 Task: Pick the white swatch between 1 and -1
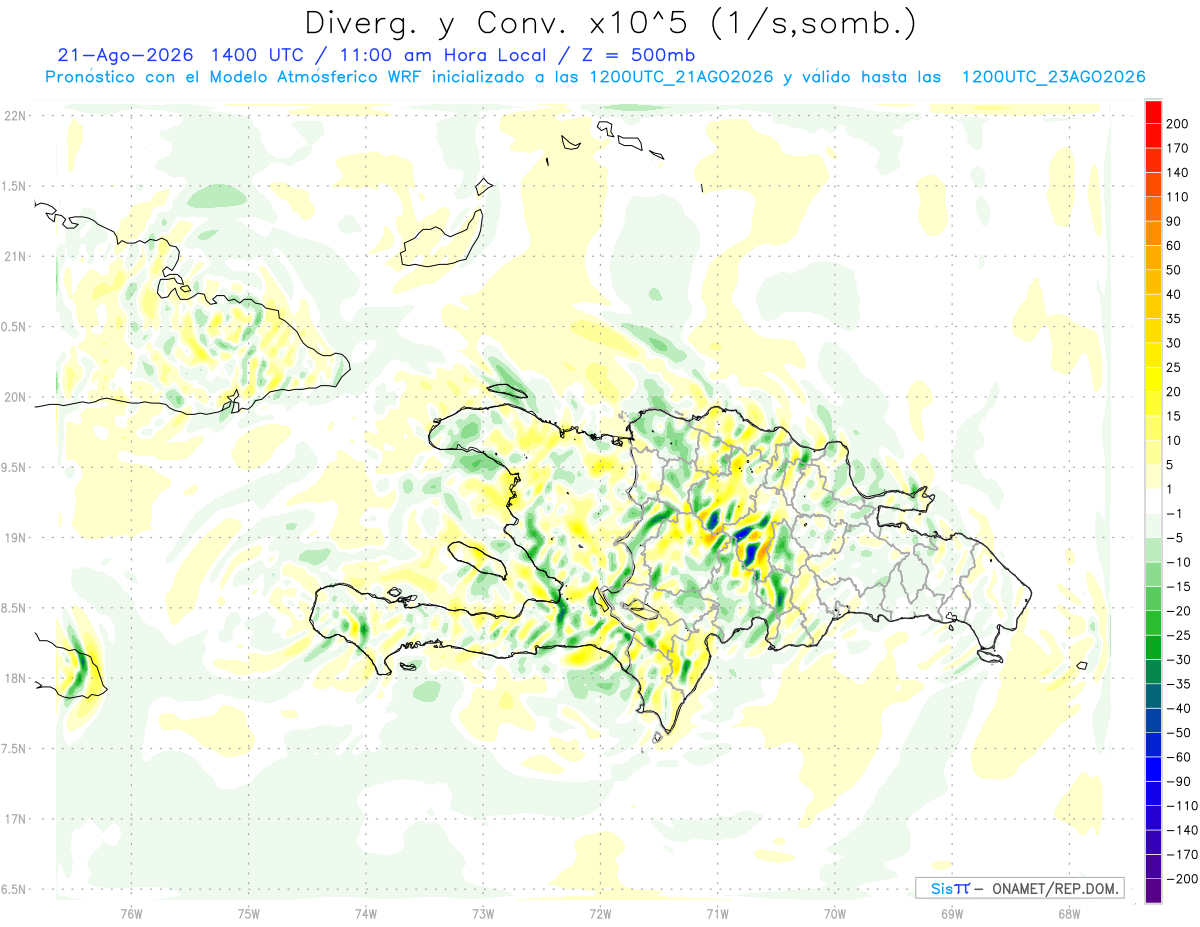[1153, 501]
